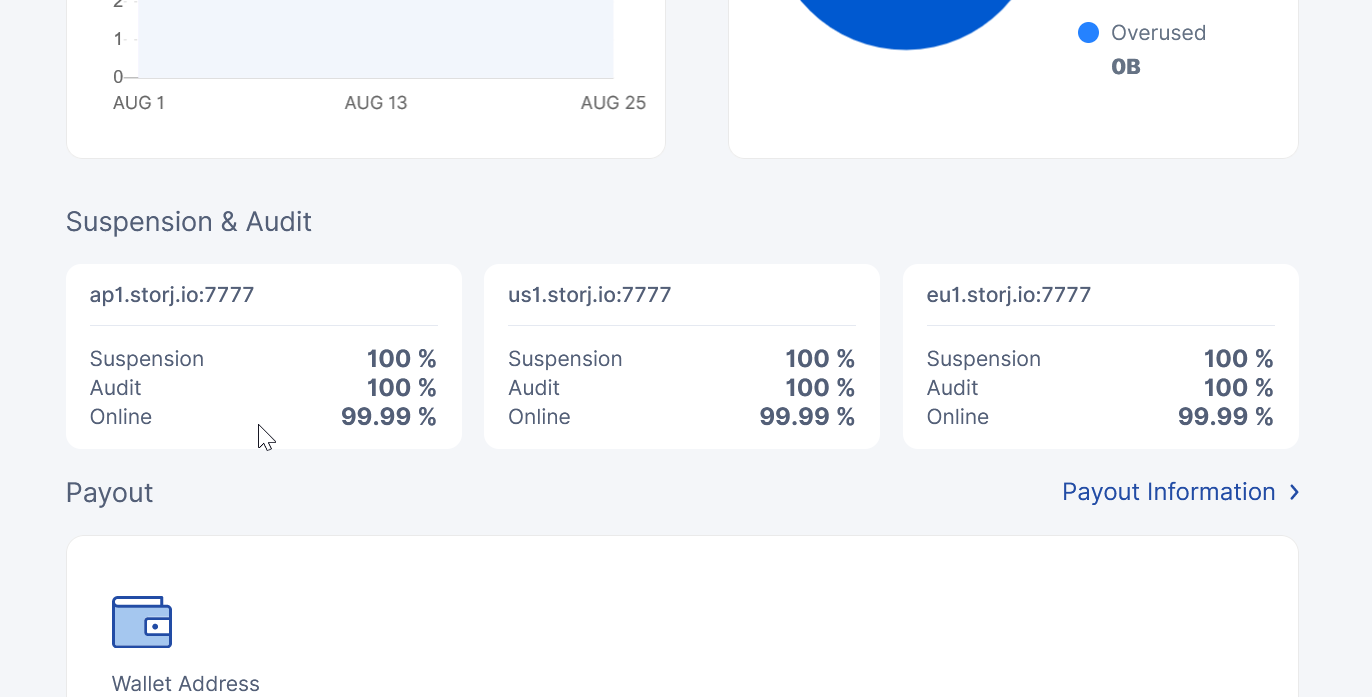Click the AUG 13 chart axis label
Viewport: 1372px width, 697px height.
pyautogui.click(x=376, y=103)
